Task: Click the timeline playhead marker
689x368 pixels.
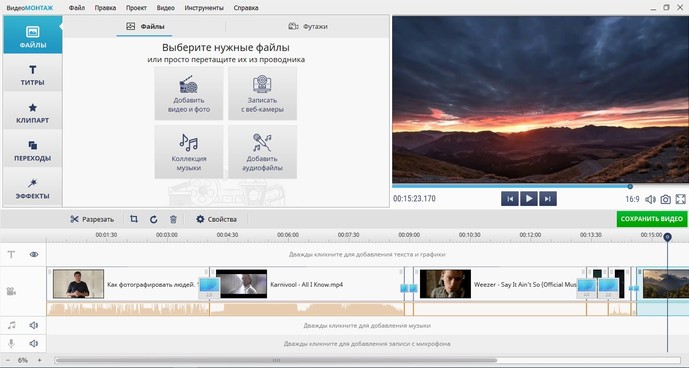Action: coord(667,237)
